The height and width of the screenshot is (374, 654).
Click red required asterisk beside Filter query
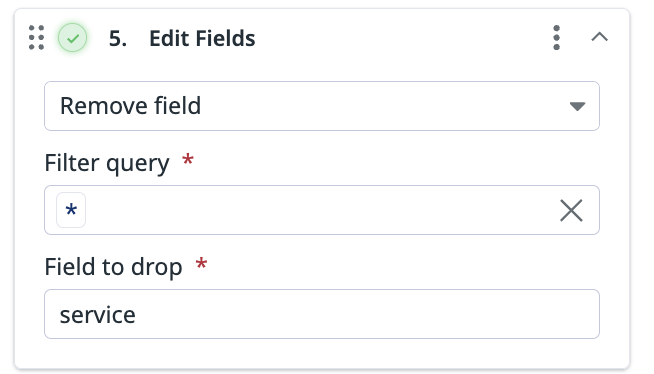click(x=188, y=159)
